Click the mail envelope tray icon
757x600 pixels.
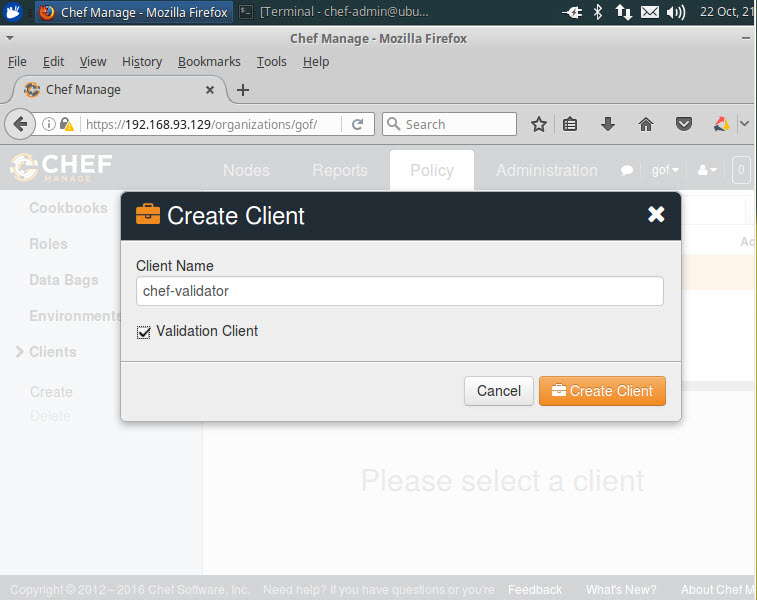649,12
